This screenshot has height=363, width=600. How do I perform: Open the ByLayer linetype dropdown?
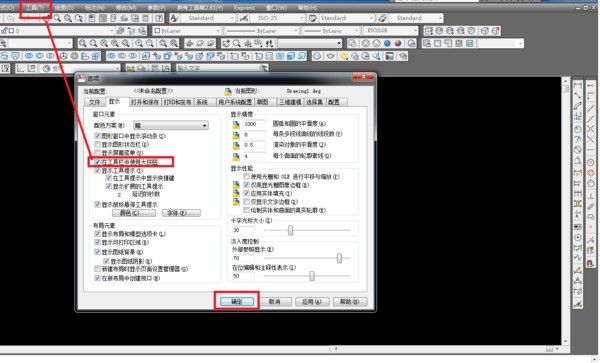coord(262,31)
